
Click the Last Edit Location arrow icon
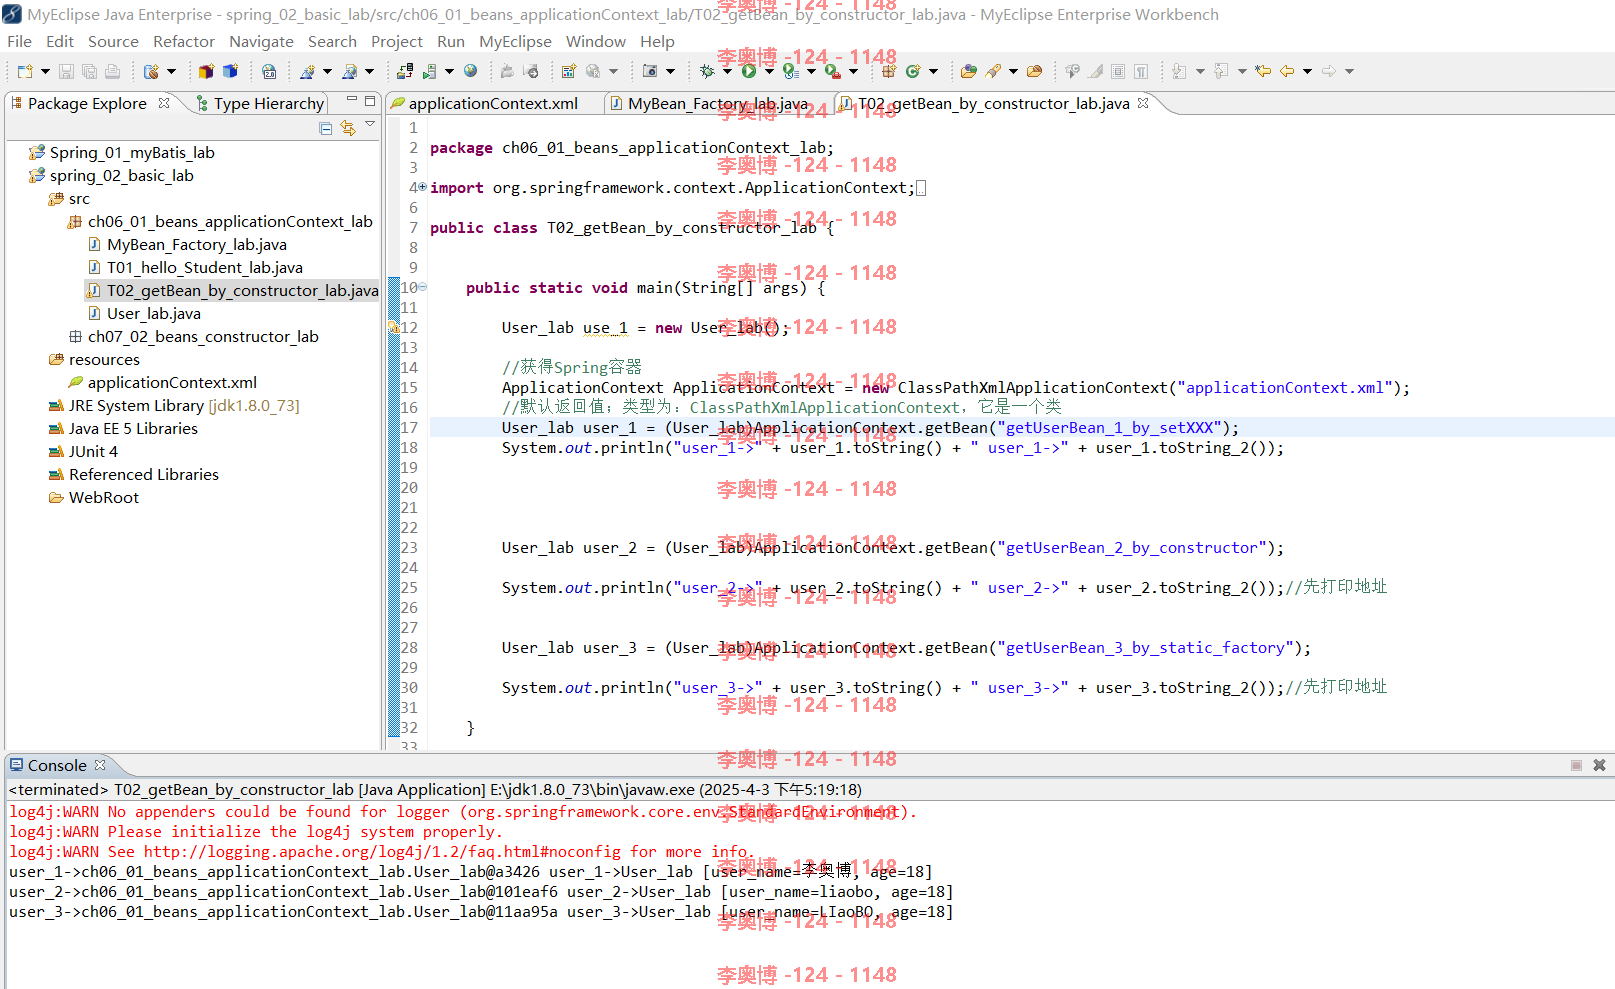(x=1263, y=71)
